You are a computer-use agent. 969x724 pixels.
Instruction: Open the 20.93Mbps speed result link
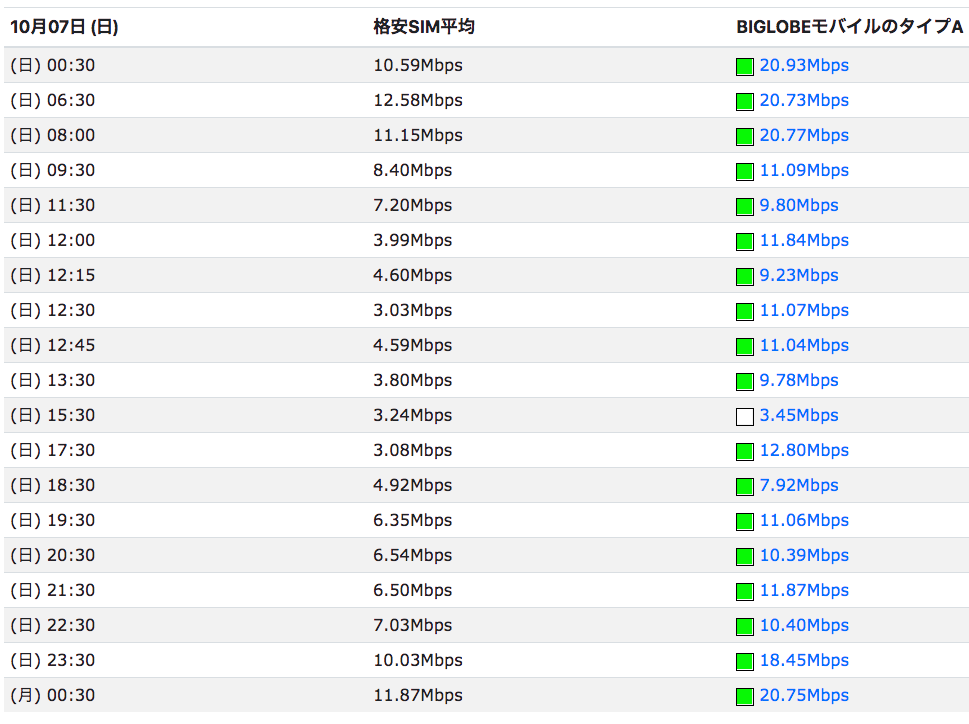804,65
